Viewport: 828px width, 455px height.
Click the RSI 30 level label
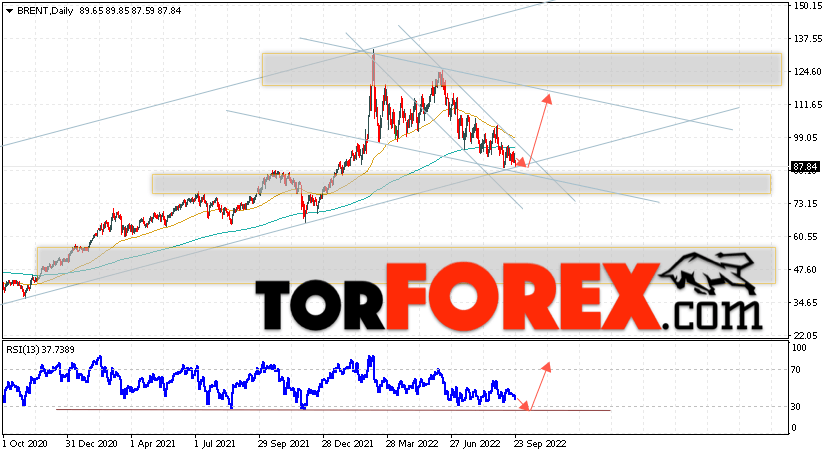(x=796, y=406)
